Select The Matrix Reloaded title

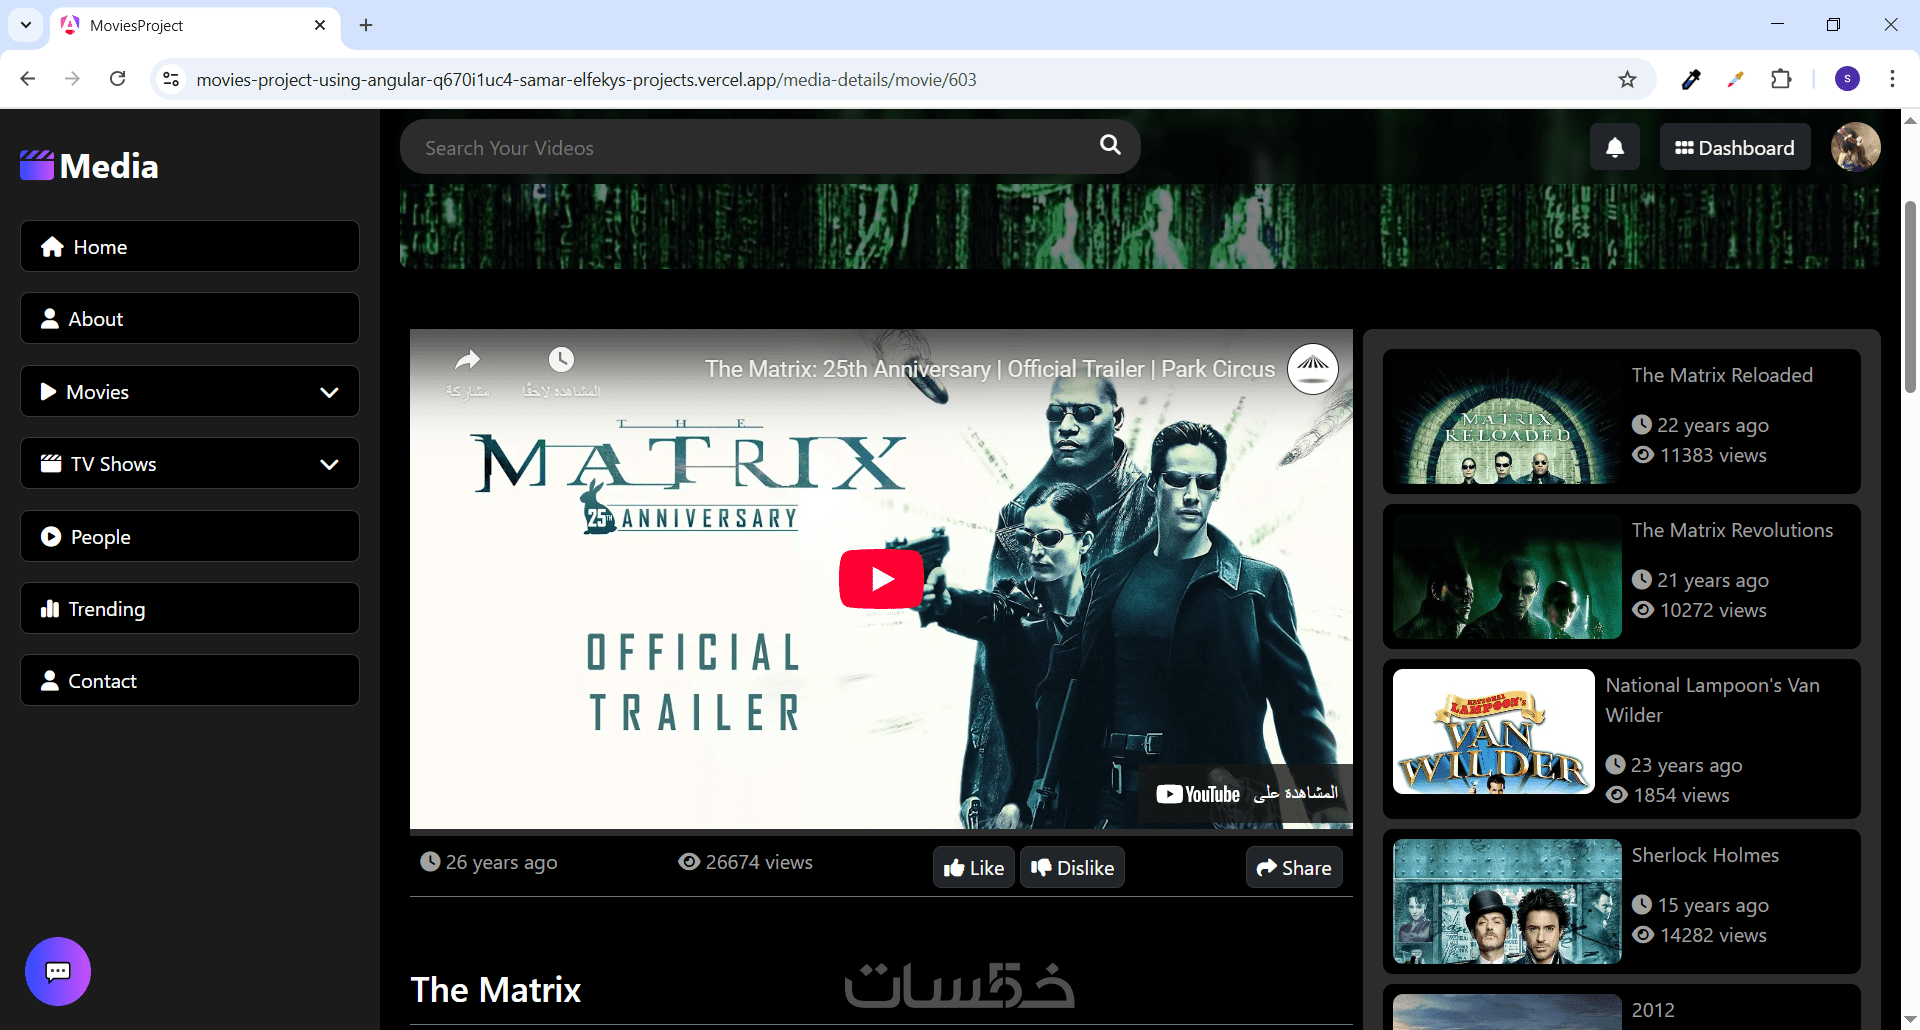(1722, 375)
